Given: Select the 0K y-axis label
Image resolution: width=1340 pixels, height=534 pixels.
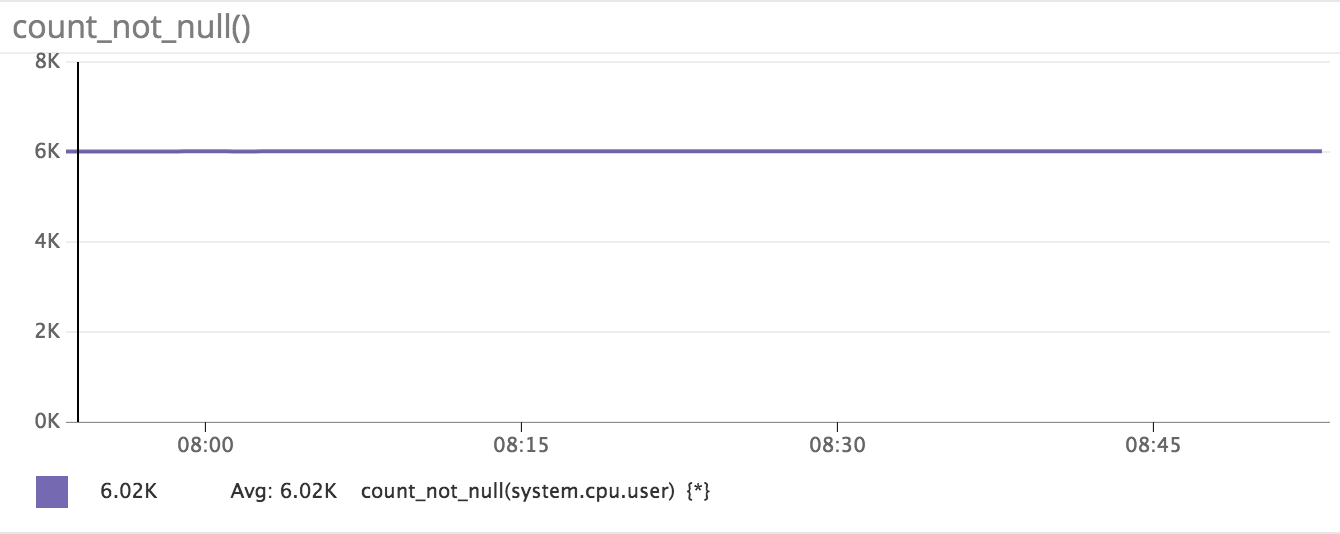Looking at the screenshot, I should 48,421.
